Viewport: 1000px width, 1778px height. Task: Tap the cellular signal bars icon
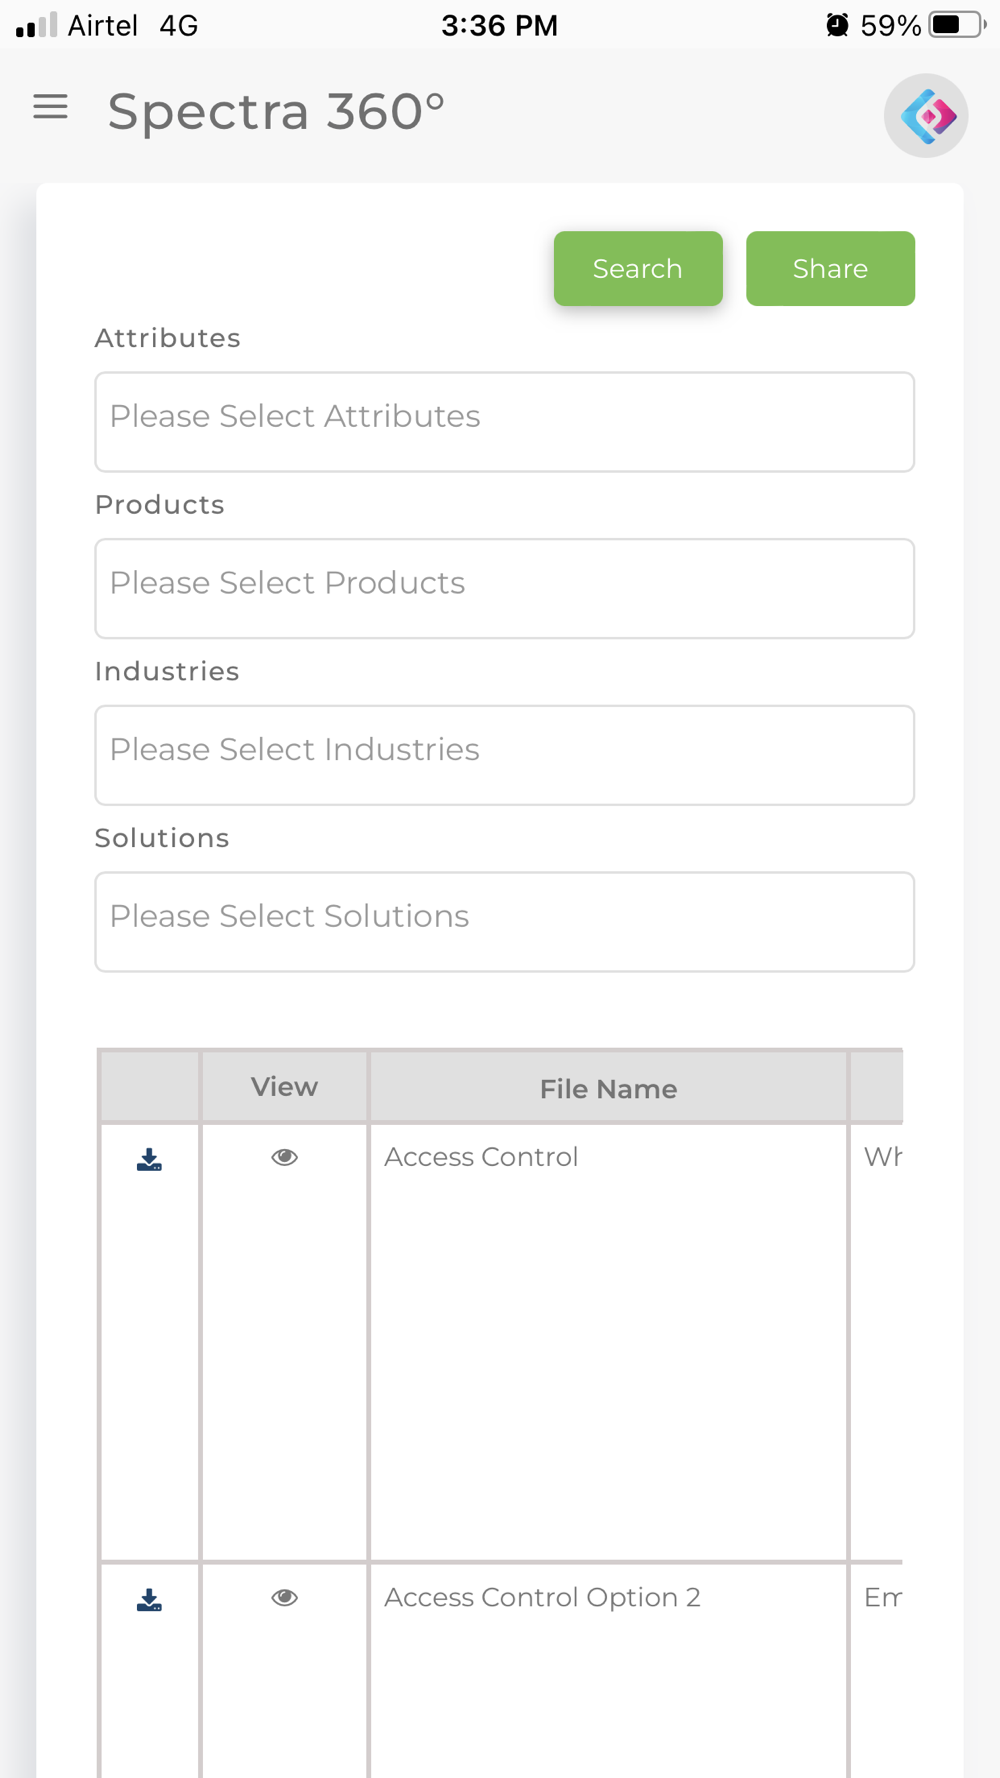point(36,25)
